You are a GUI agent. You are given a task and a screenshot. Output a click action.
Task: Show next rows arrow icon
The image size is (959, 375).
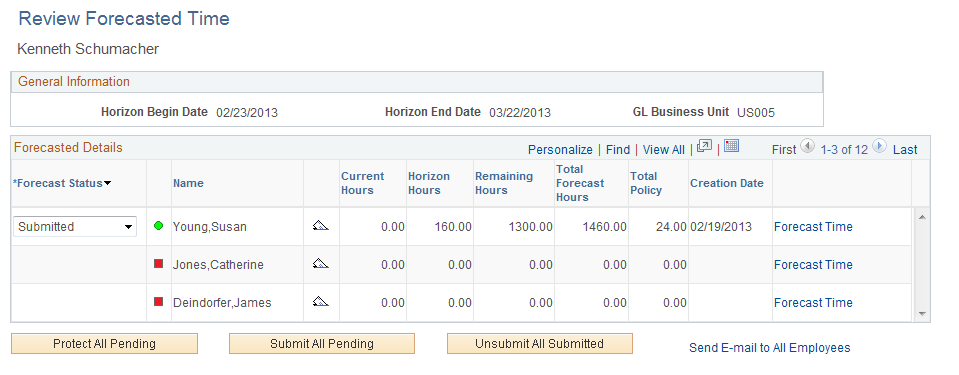pos(879,146)
